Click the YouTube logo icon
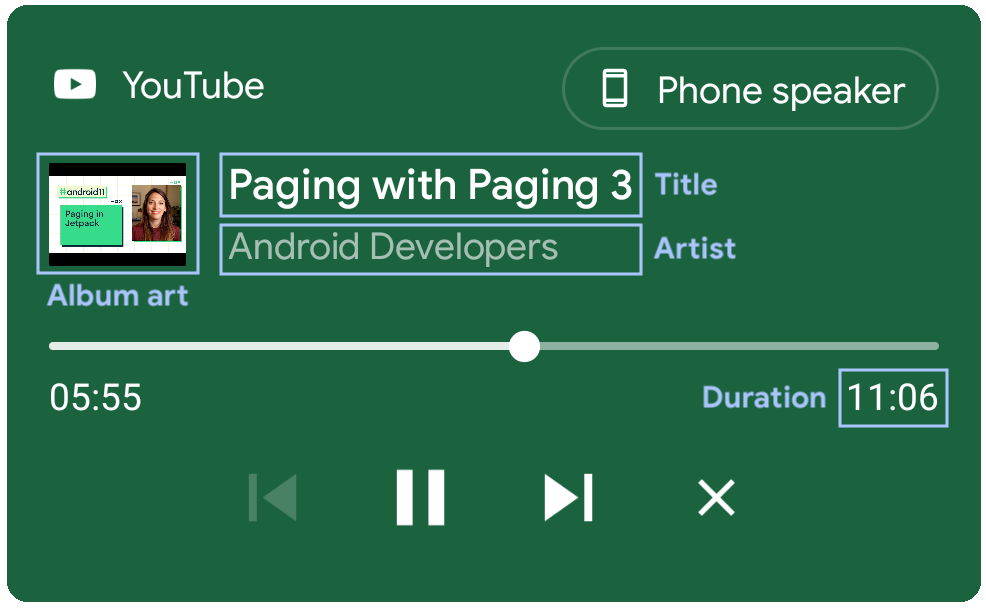 [x=75, y=85]
